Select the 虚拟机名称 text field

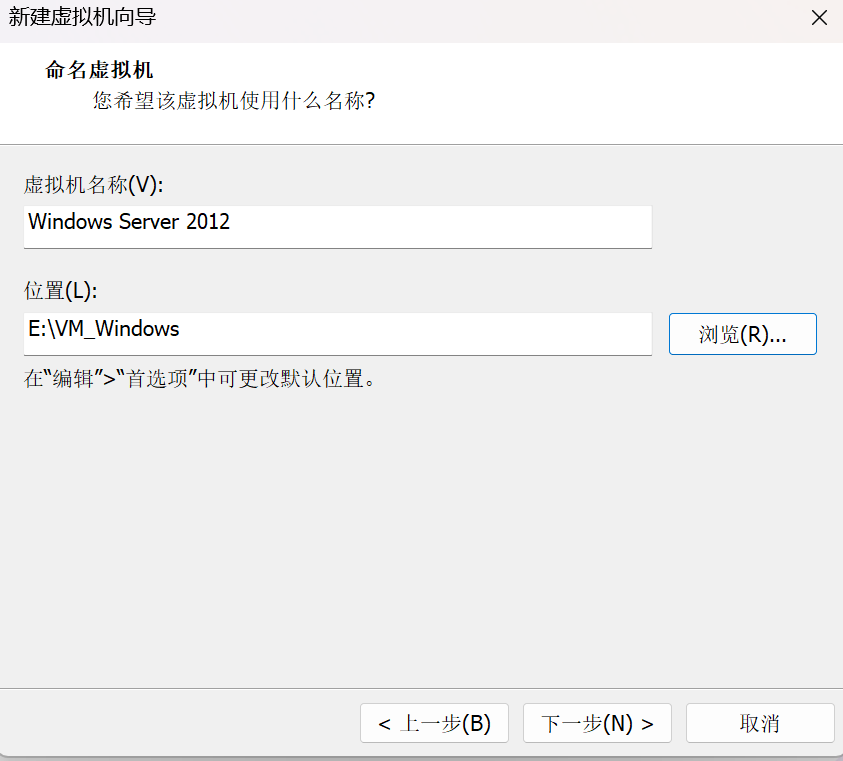[x=337, y=227]
